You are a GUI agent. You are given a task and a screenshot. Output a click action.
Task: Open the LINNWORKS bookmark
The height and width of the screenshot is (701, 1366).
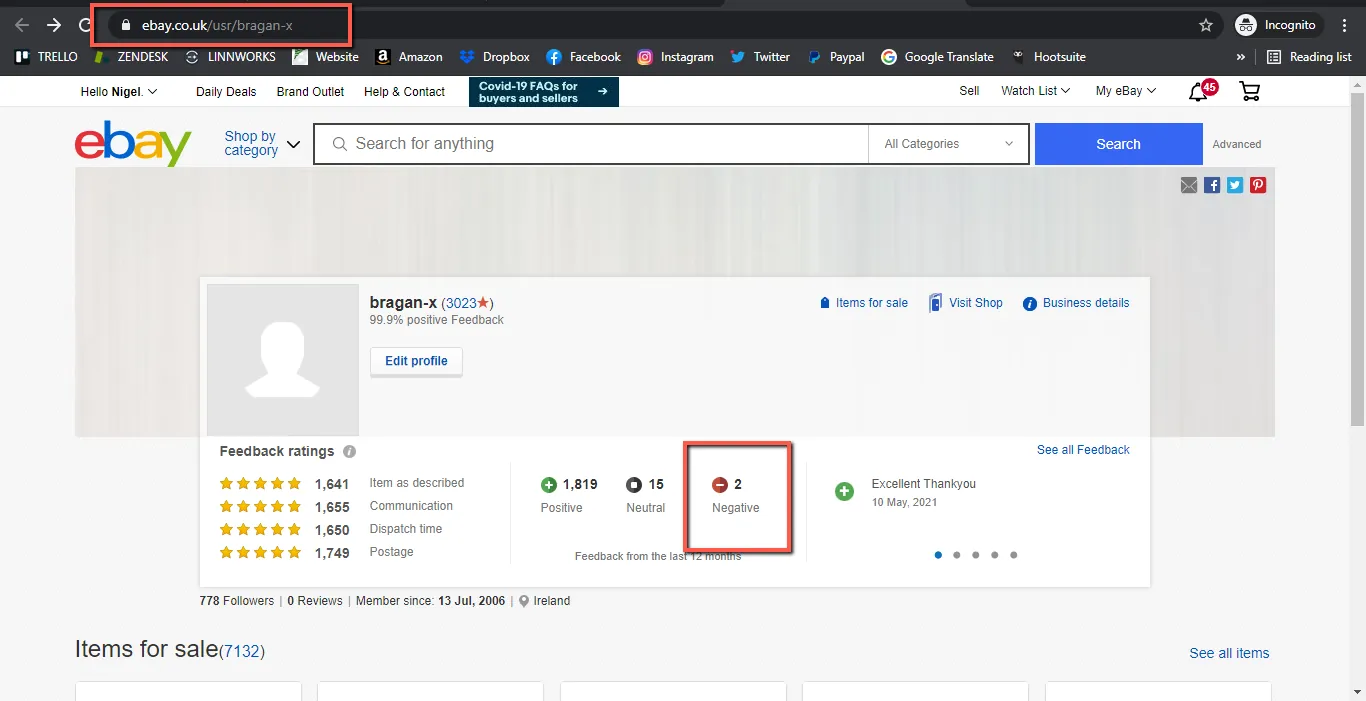tap(230, 57)
